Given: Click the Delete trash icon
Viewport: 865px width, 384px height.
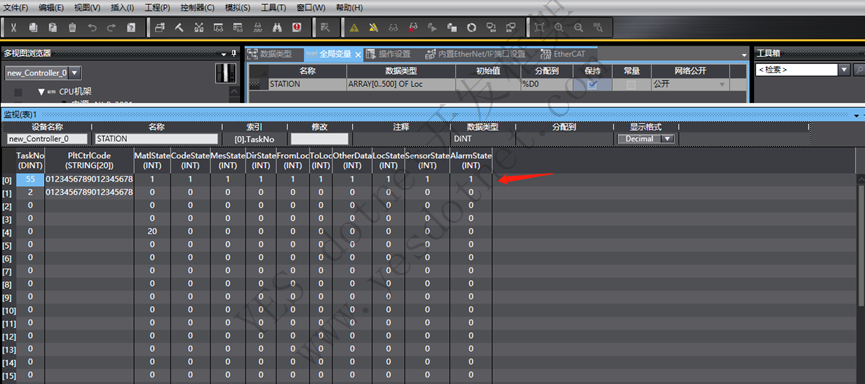Looking at the screenshot, I should coord(72,27).
